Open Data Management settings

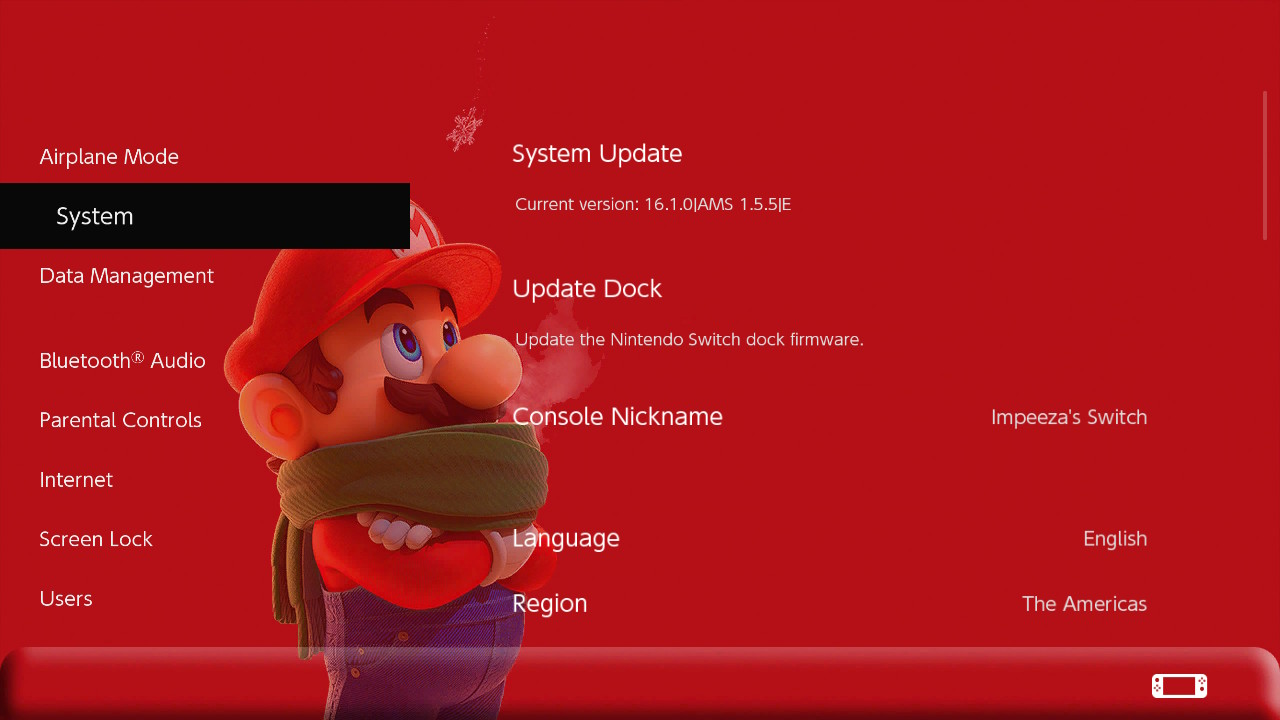pyautogui.click(x=126, y=276)
